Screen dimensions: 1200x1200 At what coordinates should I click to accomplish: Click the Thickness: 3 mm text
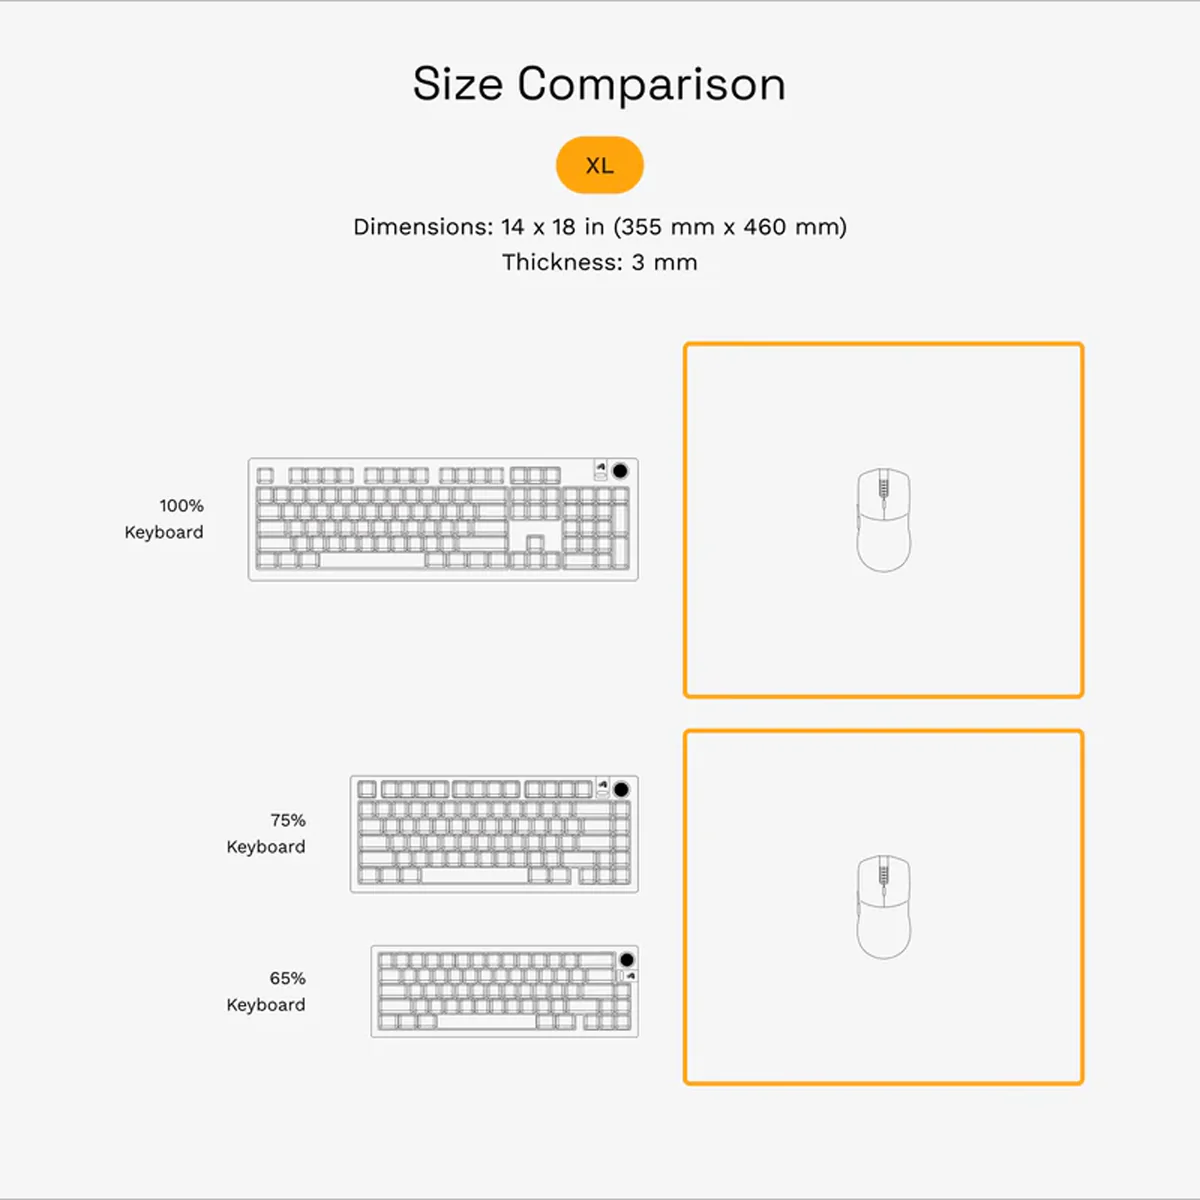[600, 262]
